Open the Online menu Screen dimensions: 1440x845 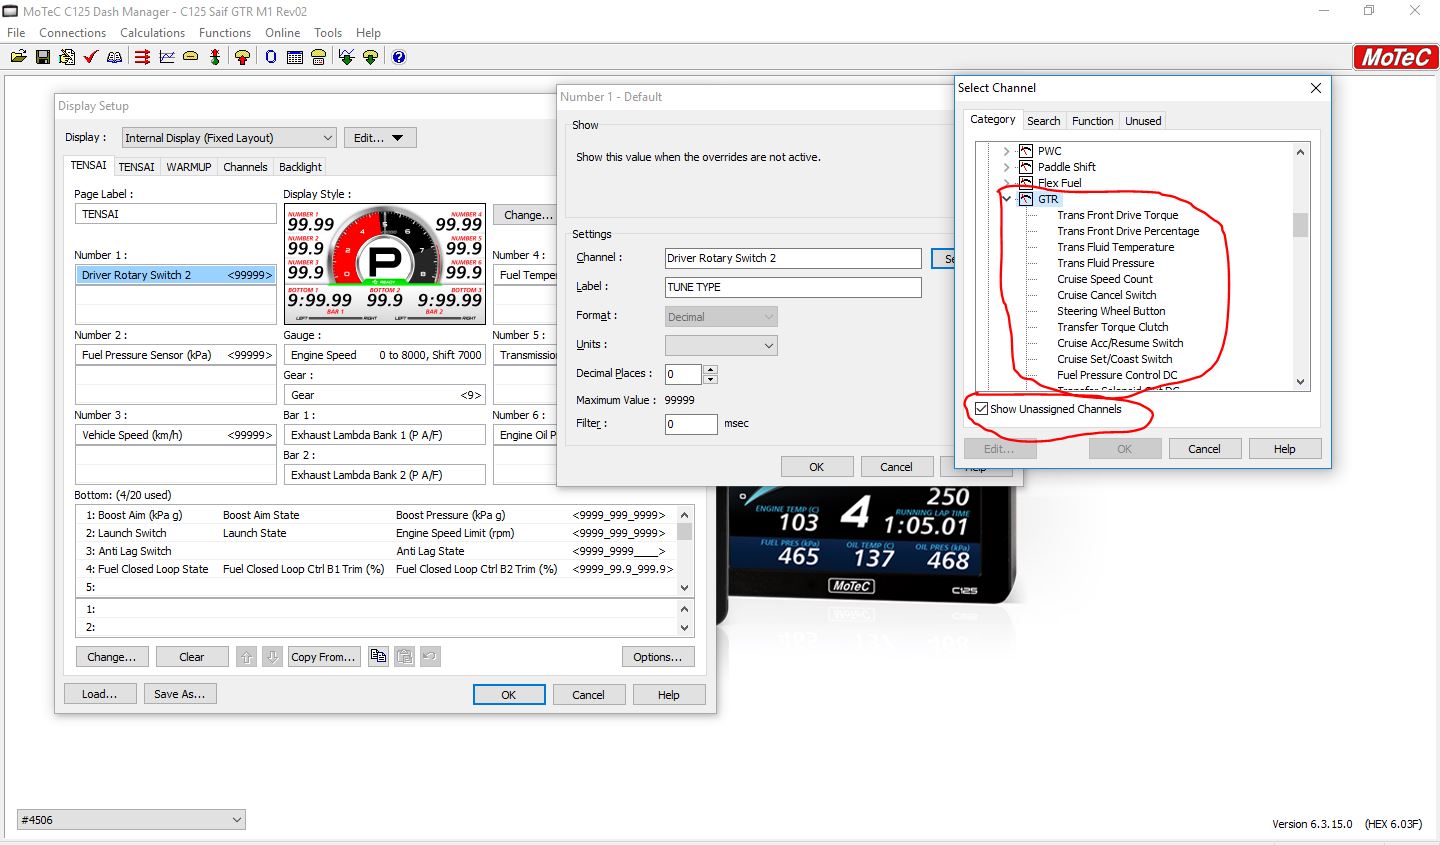(282, 33)
